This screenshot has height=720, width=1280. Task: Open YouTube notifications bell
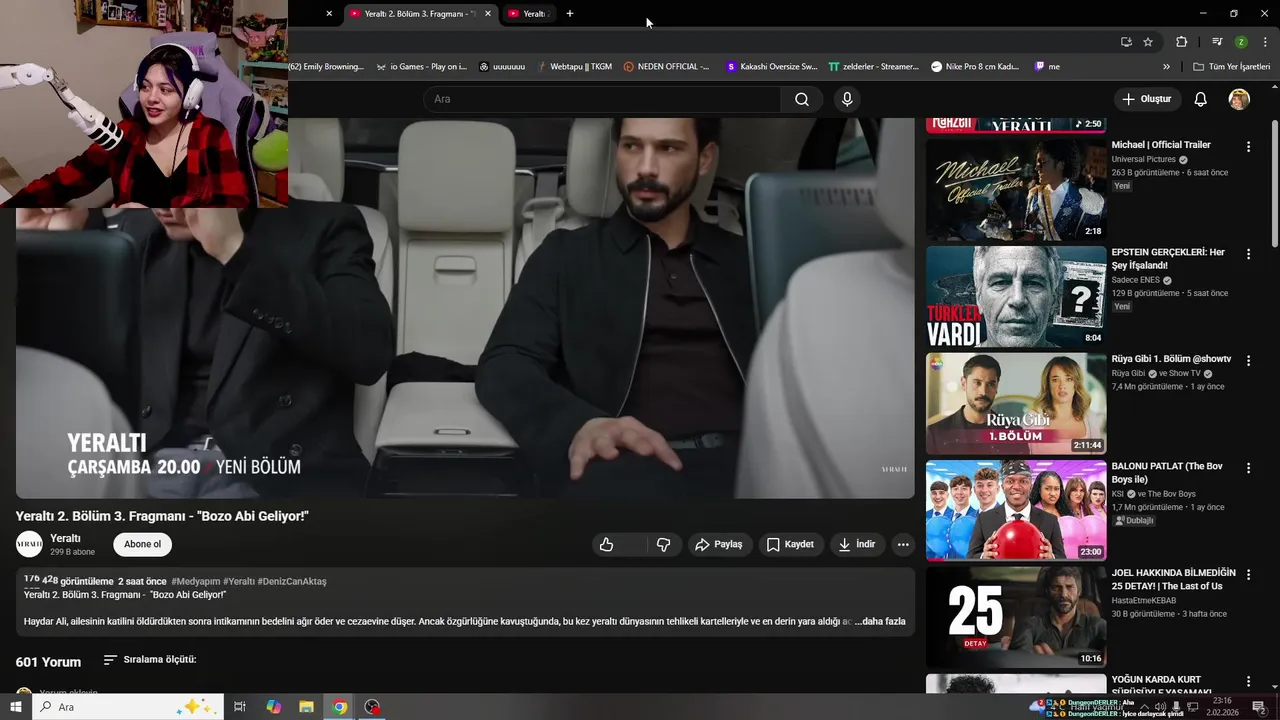[x=1201, y=99]
